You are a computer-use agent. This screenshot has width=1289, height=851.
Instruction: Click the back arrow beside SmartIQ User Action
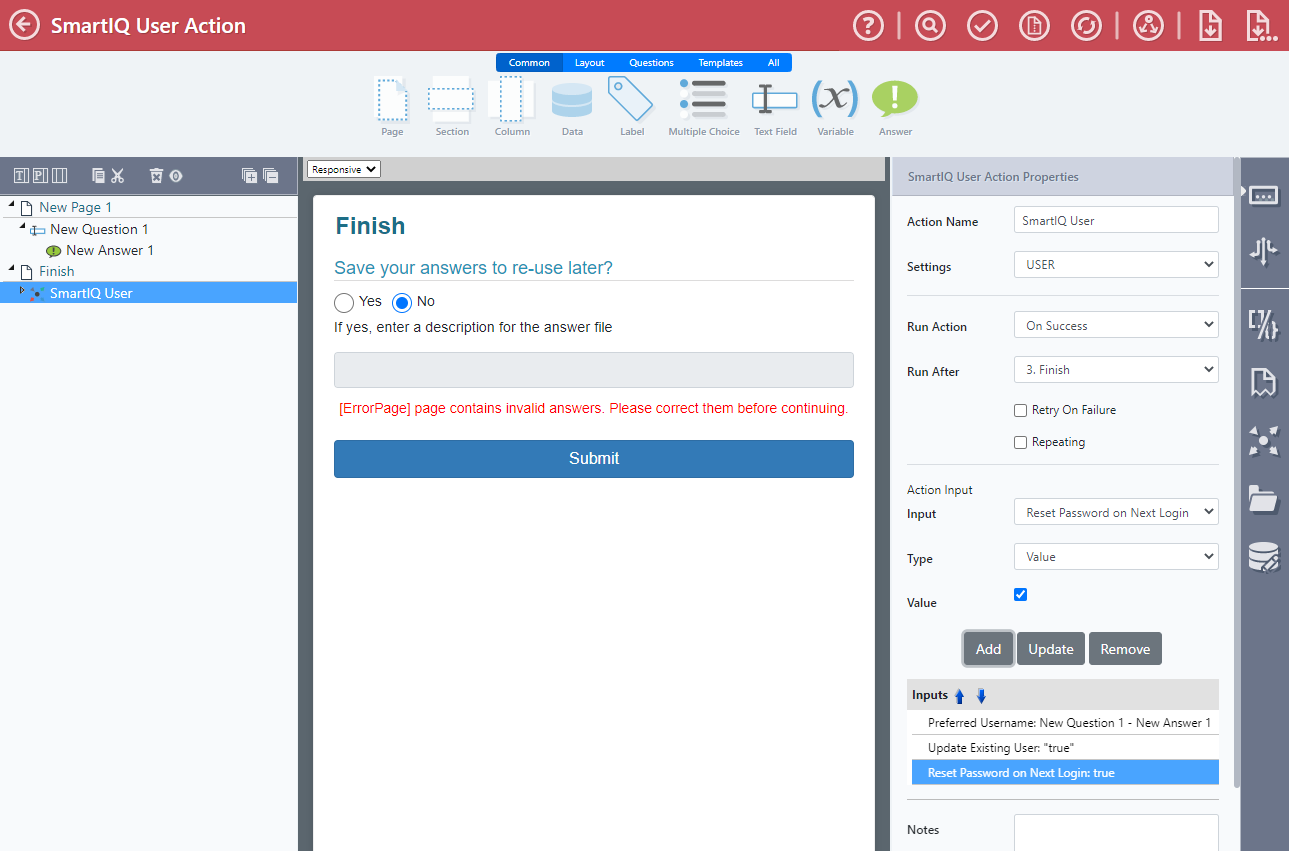25,25
